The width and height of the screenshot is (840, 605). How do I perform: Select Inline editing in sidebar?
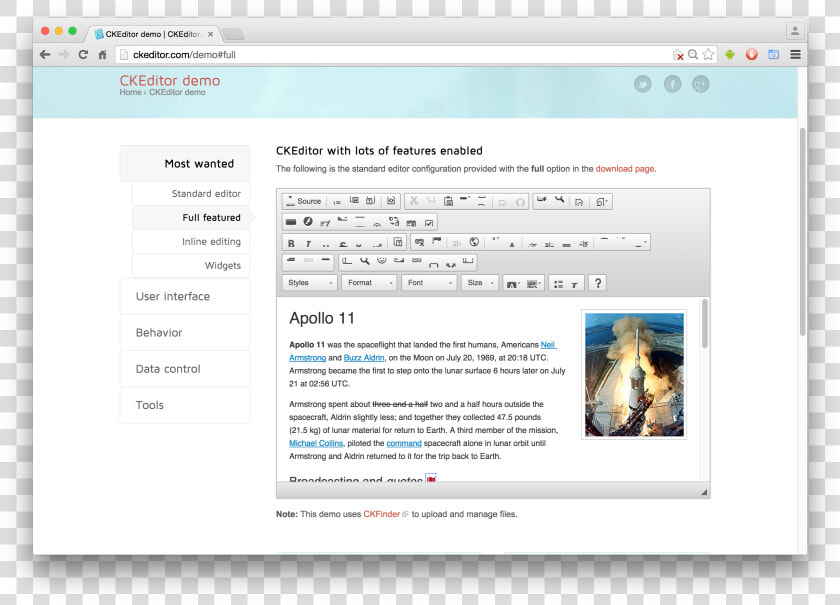(x=191, y=242)
